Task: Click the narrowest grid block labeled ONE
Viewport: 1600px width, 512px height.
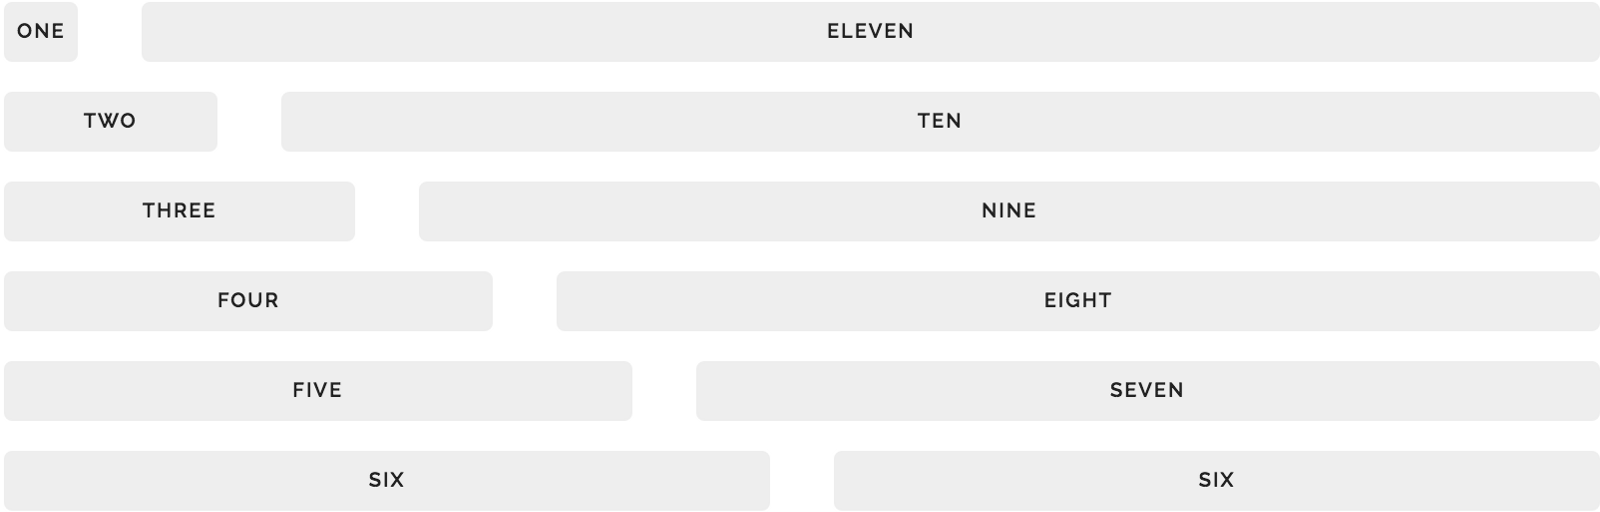Action: click(41, 32)
